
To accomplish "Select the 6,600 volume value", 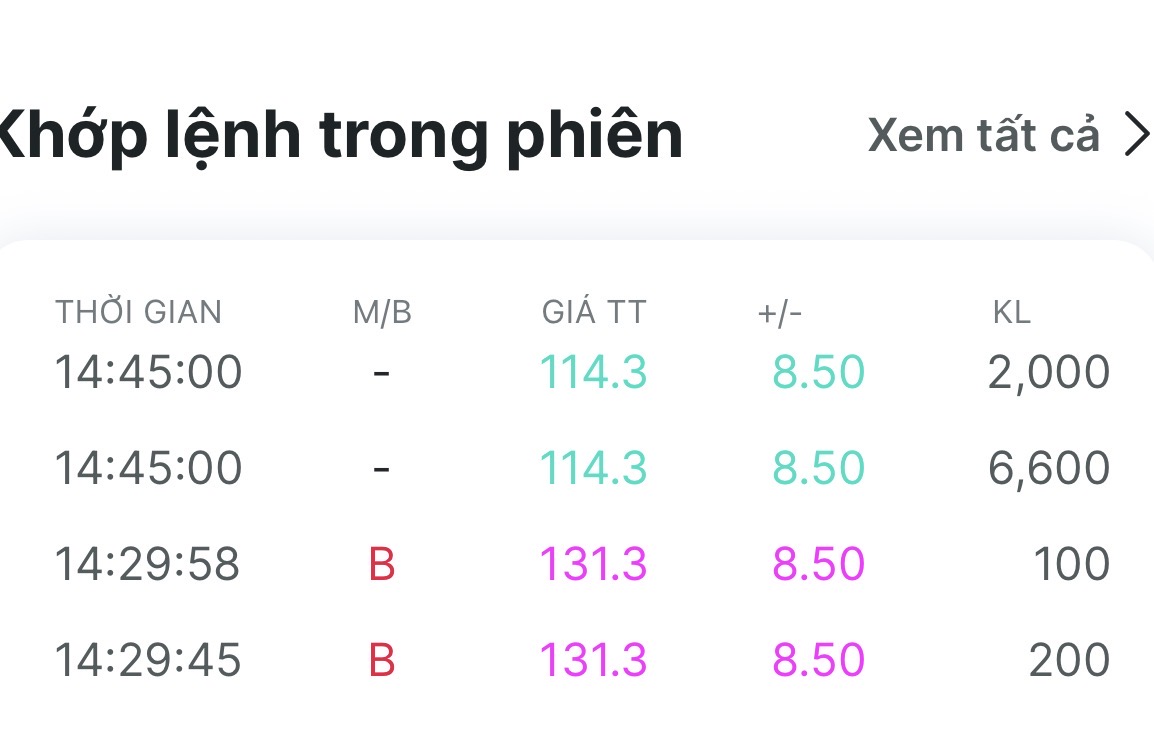I will (x=1048, y=469).
